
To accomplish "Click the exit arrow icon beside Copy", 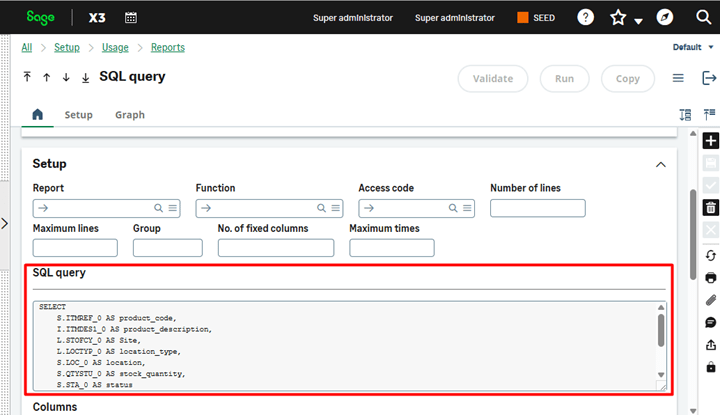I will click(x=709, y=79).
